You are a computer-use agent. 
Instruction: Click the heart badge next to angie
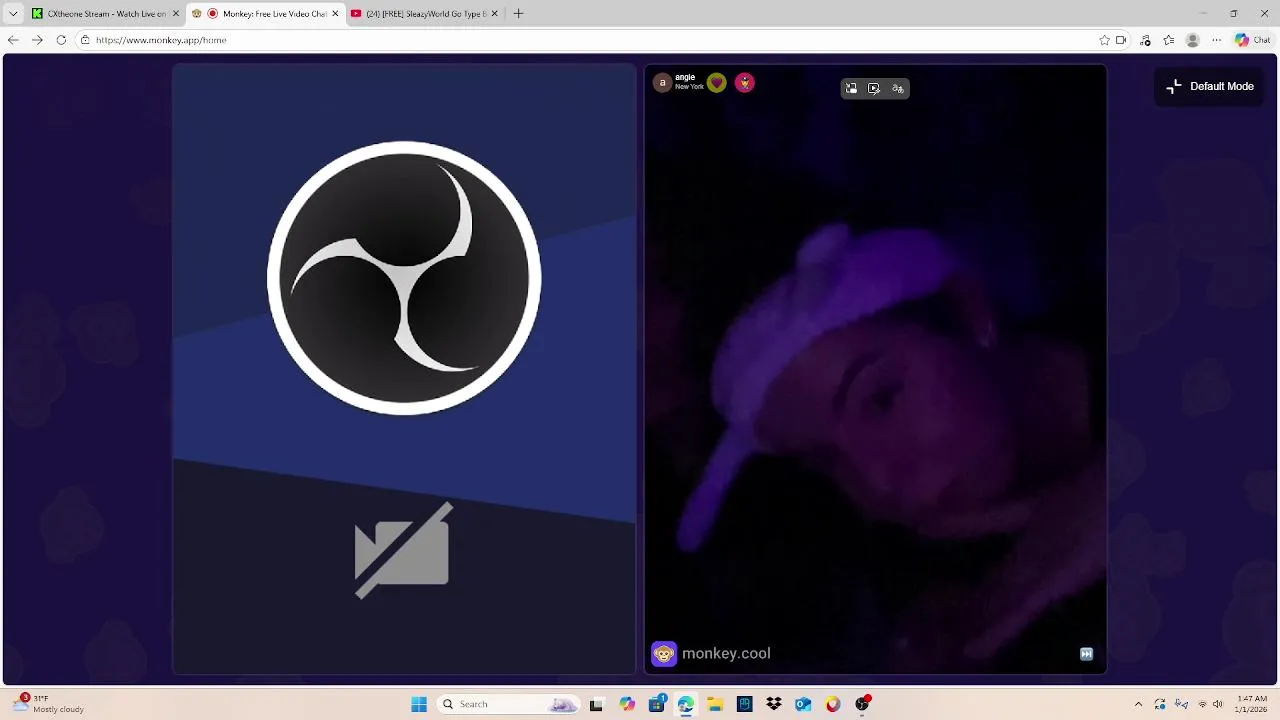[x=716, y=83]
